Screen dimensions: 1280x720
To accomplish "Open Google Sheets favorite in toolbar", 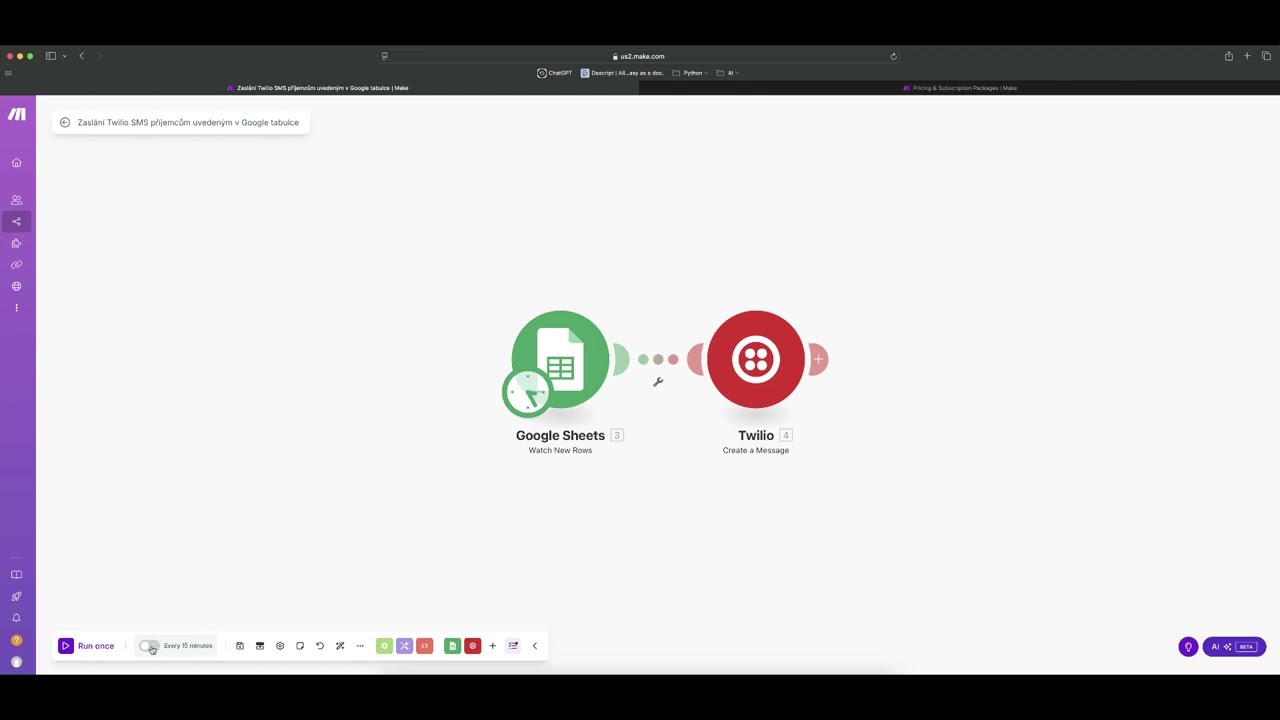I will [x=452, y=646].
